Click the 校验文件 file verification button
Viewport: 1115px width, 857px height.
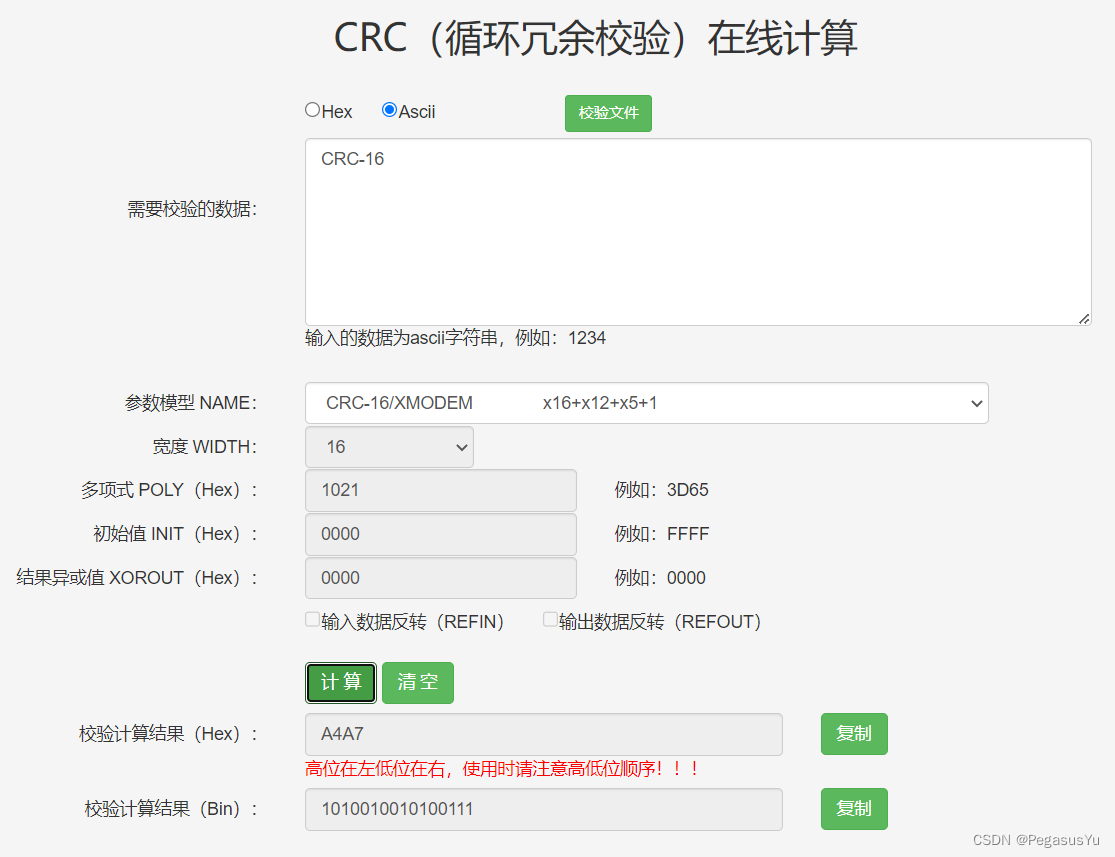coord(608,113)
